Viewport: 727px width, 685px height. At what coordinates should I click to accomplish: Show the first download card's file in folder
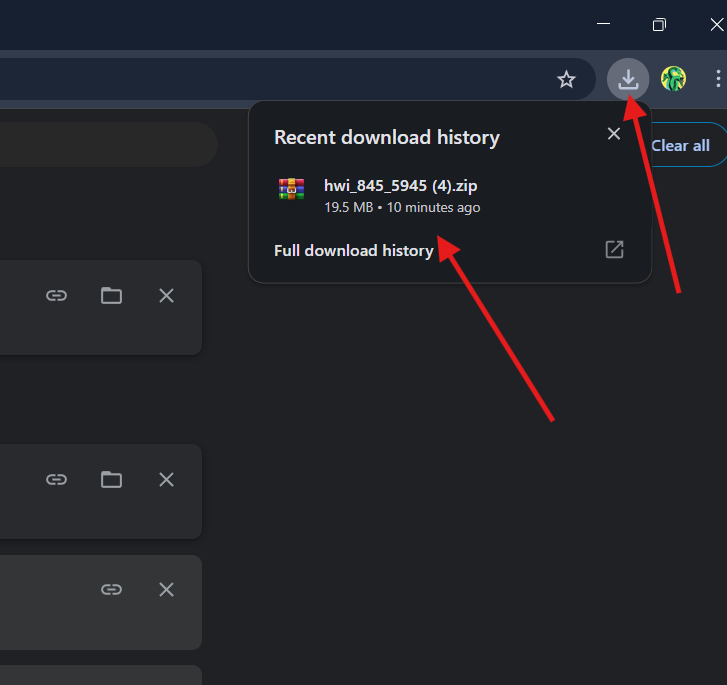coord(111,295)
